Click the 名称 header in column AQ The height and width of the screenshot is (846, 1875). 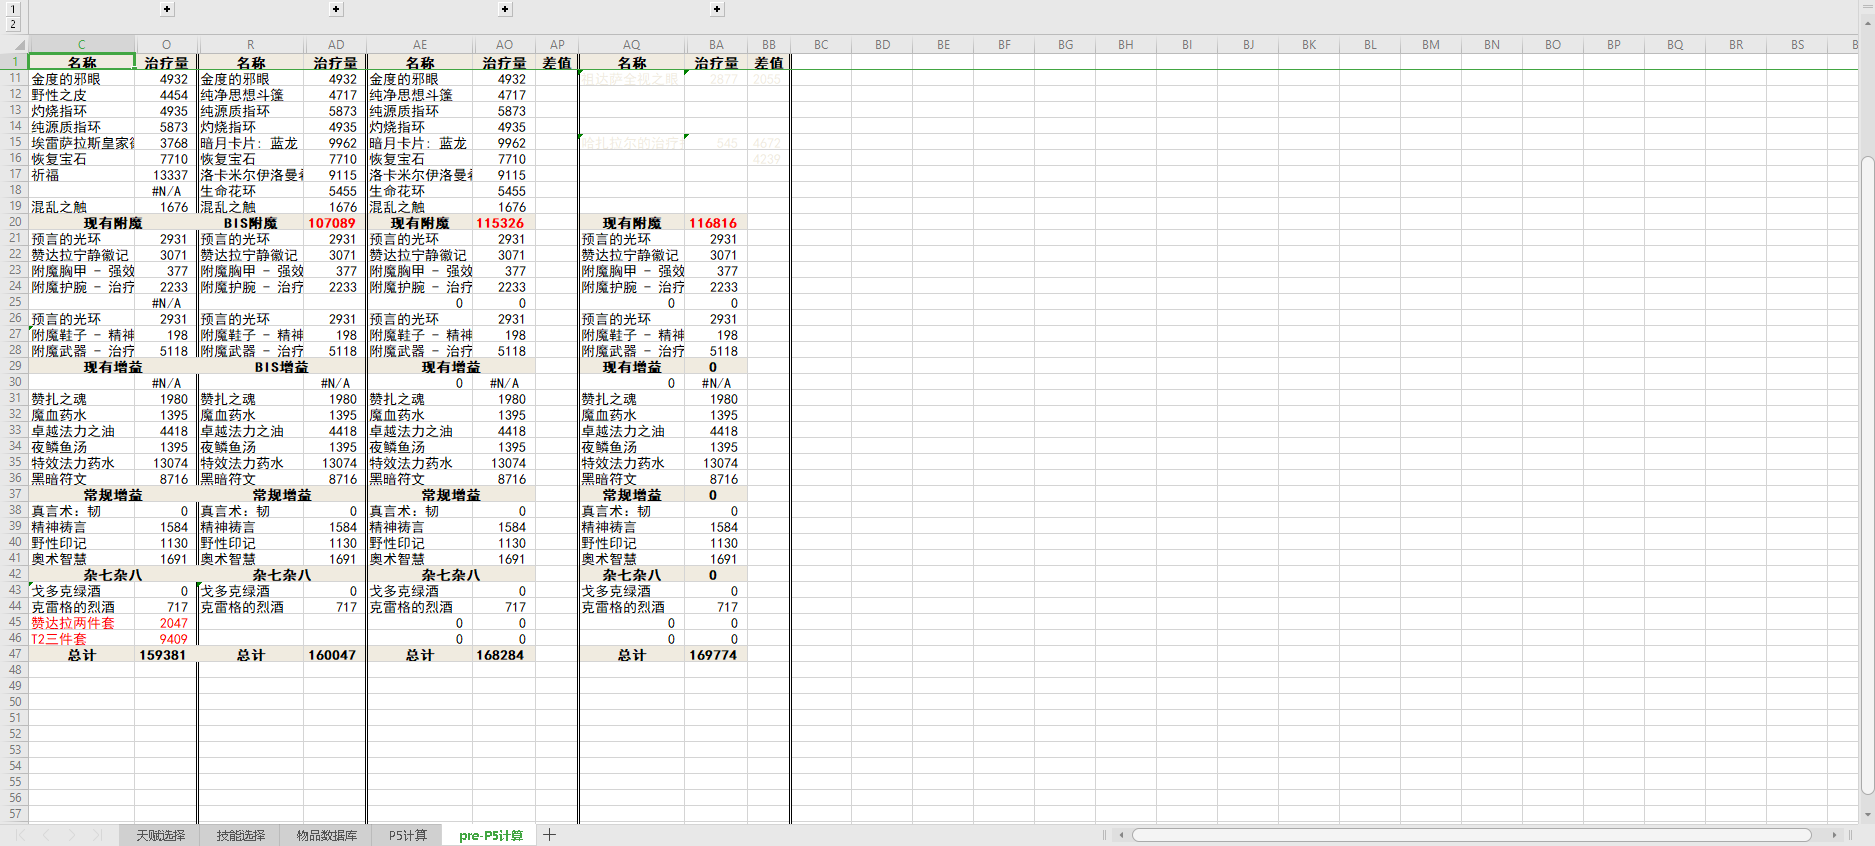coord(632,63)
